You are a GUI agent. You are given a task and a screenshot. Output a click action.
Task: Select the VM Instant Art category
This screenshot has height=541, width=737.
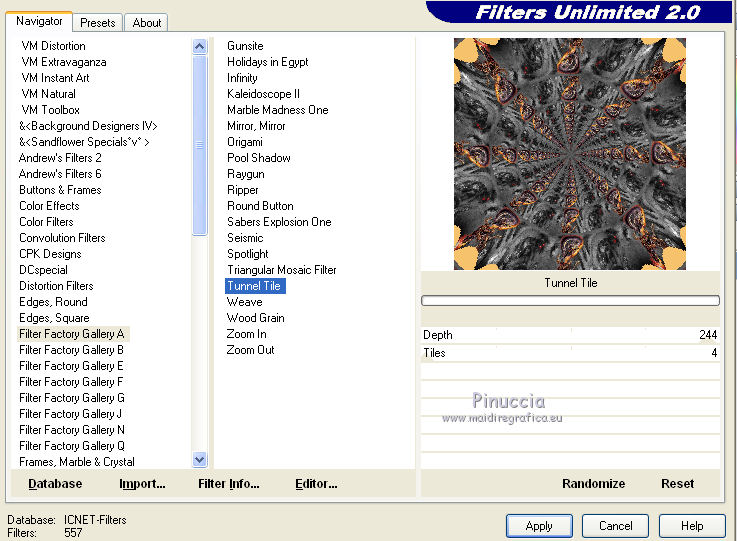point(55,78)
